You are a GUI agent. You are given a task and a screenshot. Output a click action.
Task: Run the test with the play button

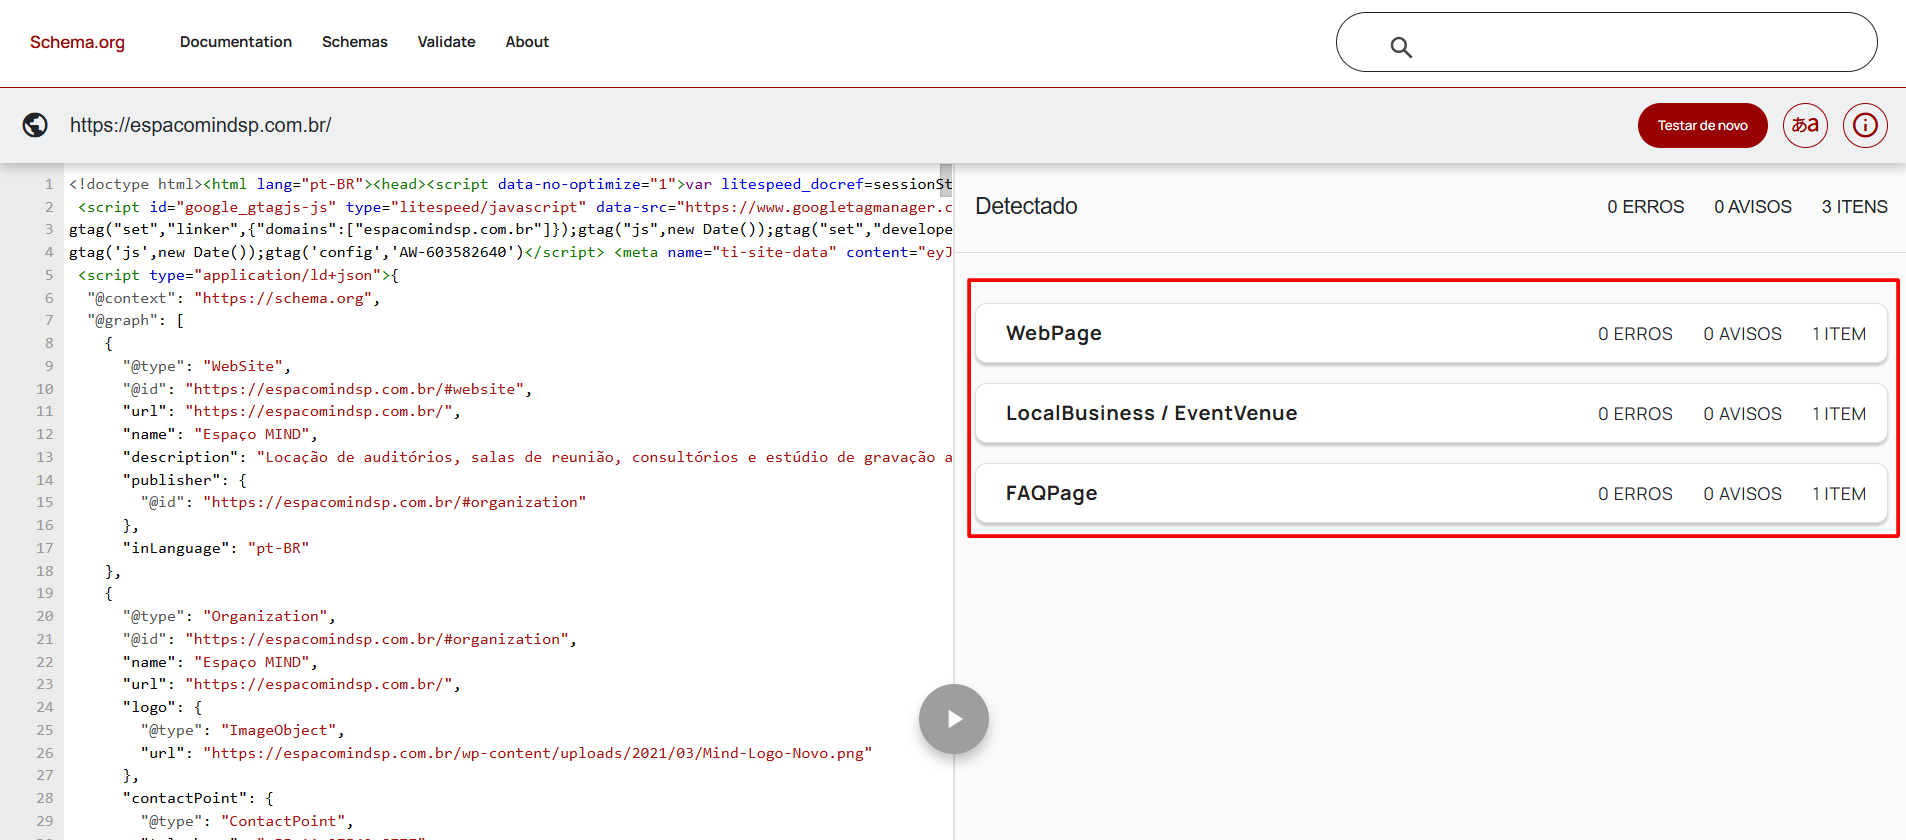tap(954, 719)
